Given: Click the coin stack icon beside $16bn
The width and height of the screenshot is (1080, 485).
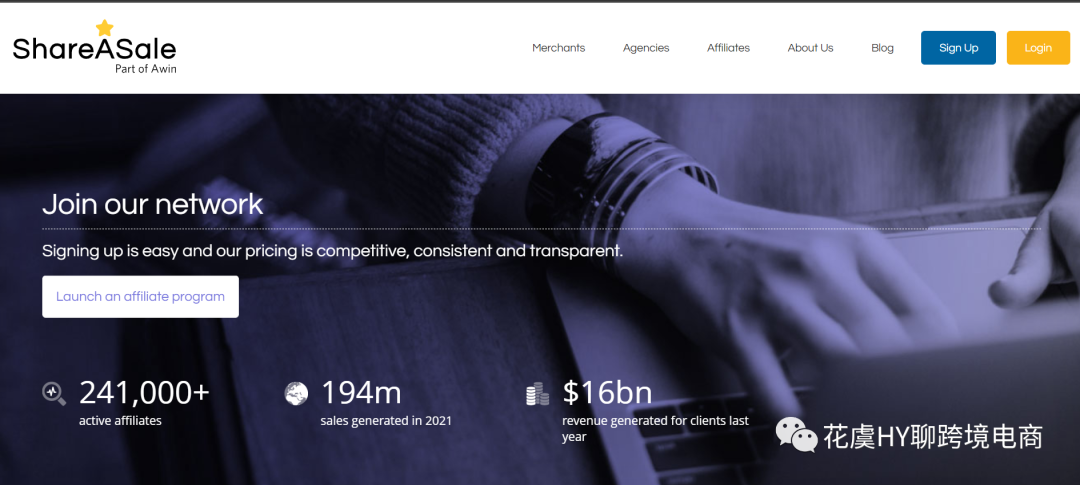Looking at the screenshot, I should click(x=538, y=394).
